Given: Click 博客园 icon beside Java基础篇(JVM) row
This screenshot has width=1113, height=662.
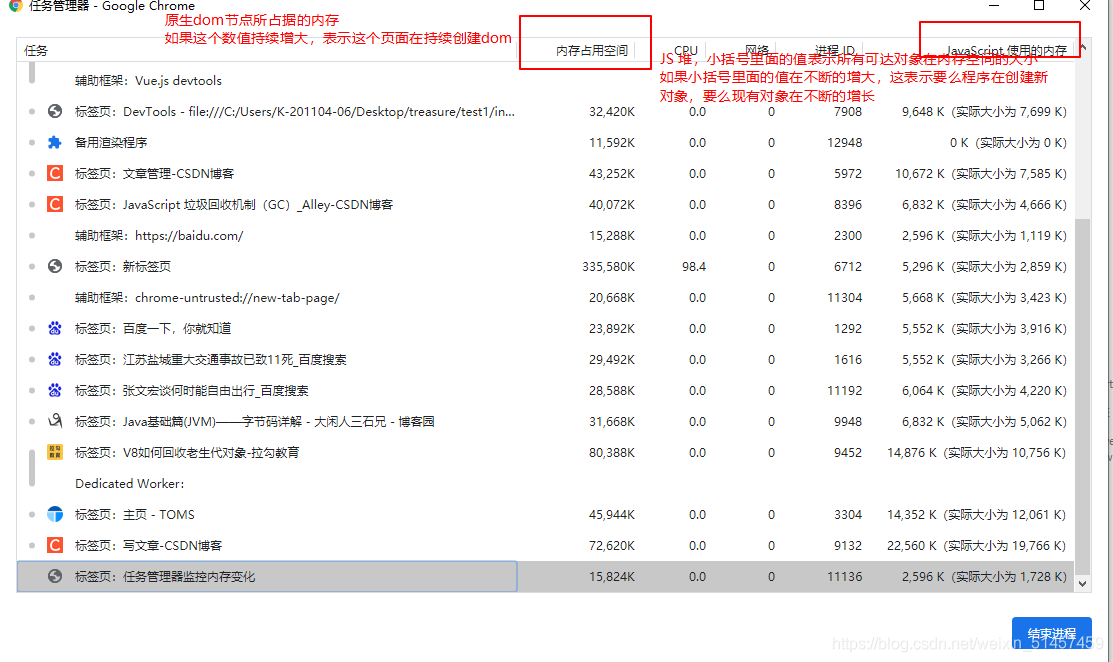Looking at the screenshot, I should [x=55, y=421].
